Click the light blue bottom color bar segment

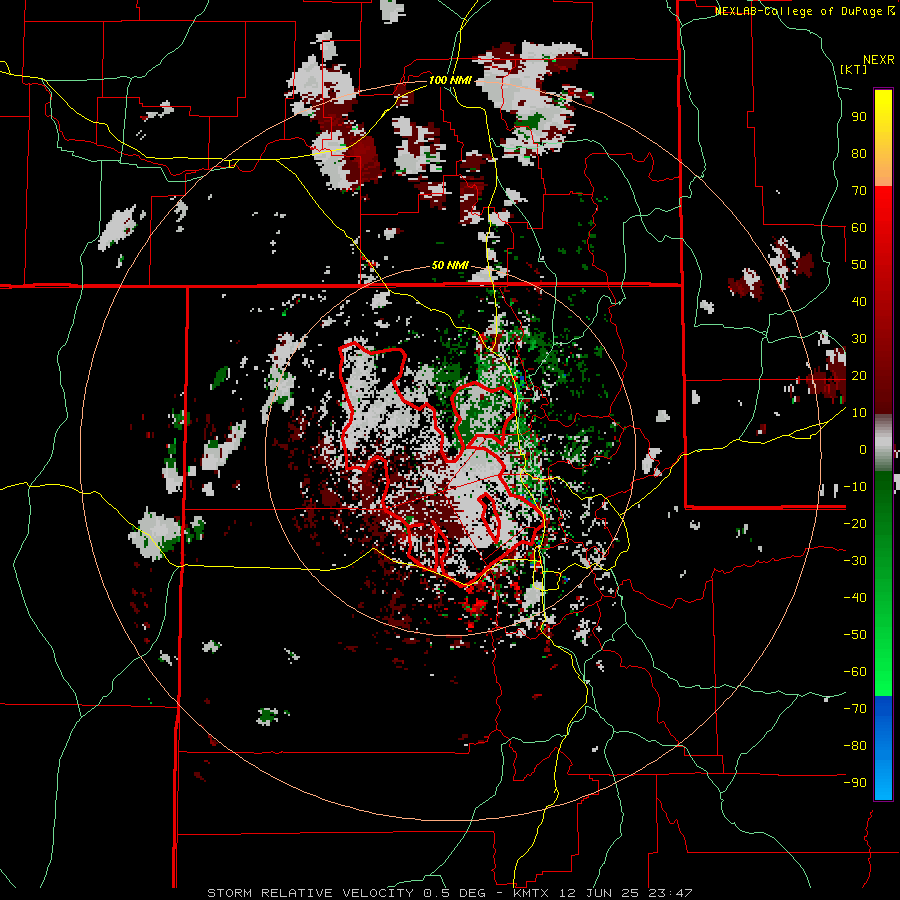tap(883, 781)
